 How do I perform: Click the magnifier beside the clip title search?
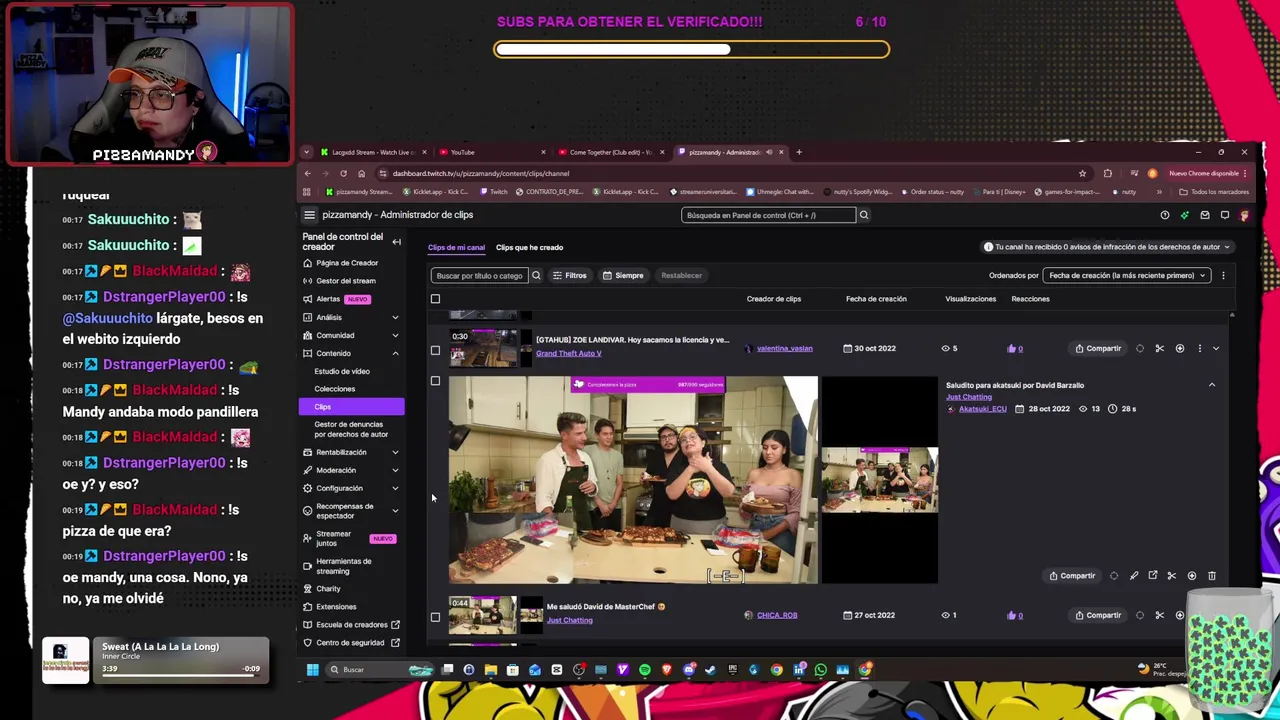[x=536, y=275]
